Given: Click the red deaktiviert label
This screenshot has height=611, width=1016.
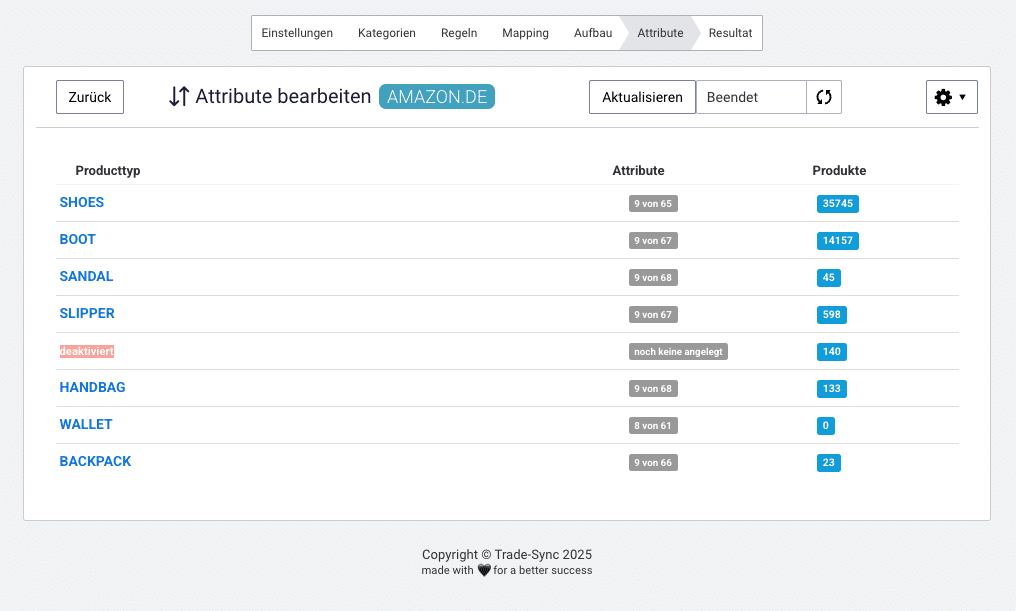Looking at the screenshot, I should tap(87, 352).
